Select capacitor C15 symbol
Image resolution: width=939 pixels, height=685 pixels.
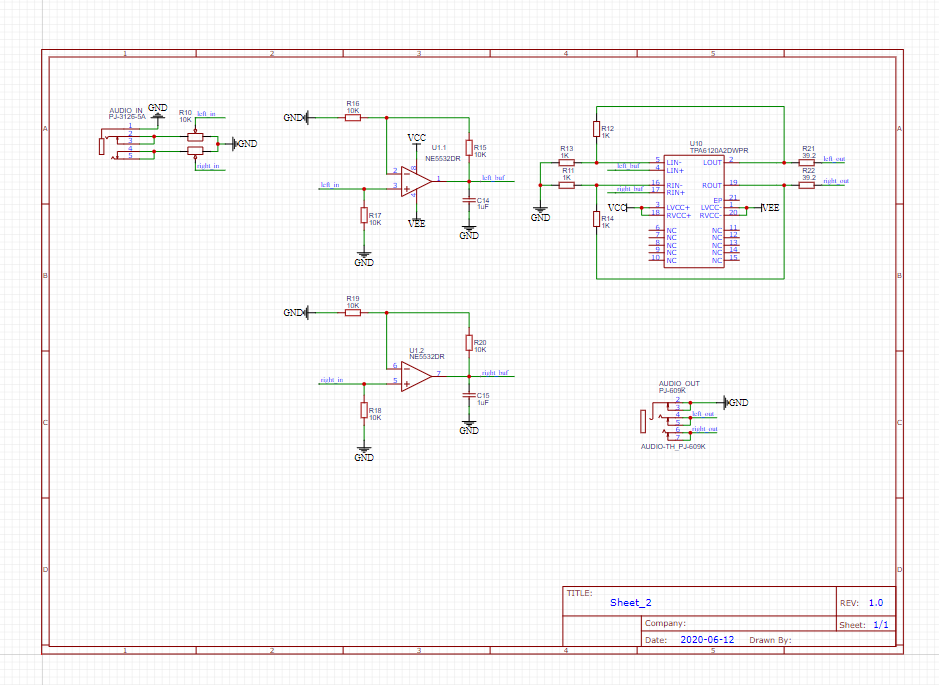point(469,395)
